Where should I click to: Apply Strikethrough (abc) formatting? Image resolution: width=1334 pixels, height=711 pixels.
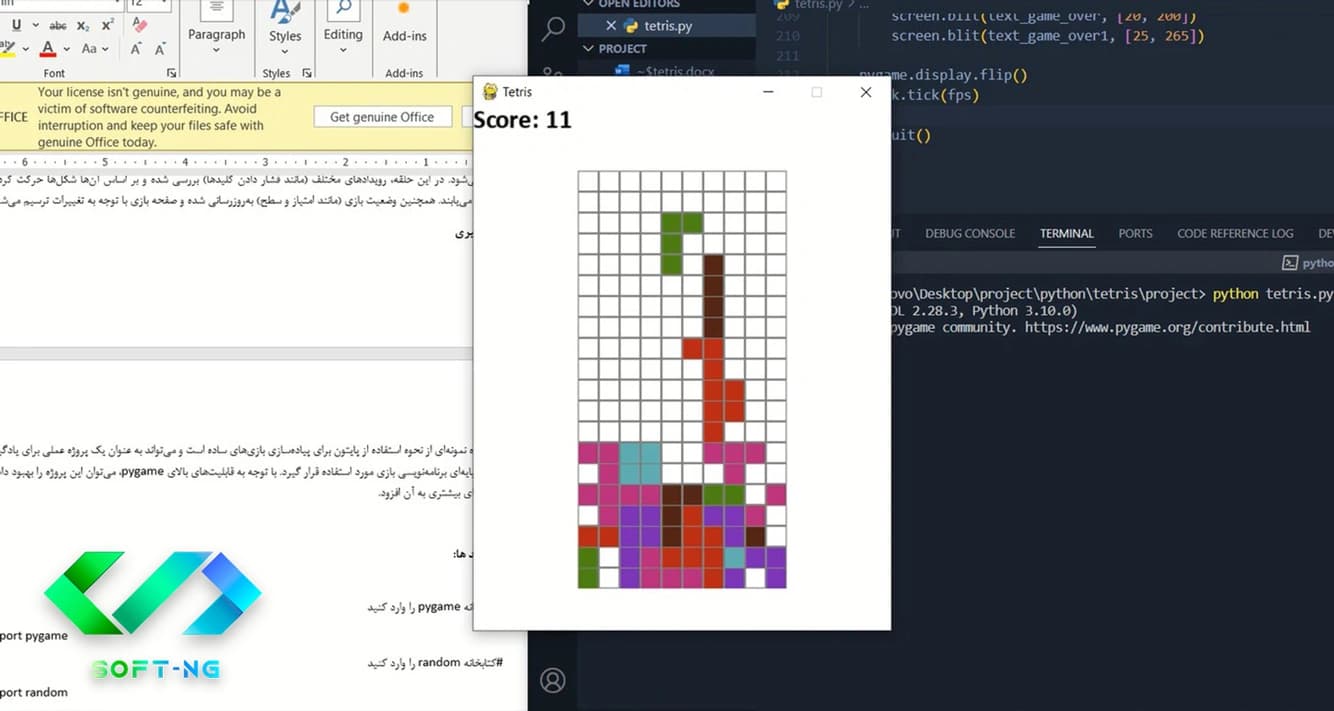pyautogui.click(x=58, y=24)
